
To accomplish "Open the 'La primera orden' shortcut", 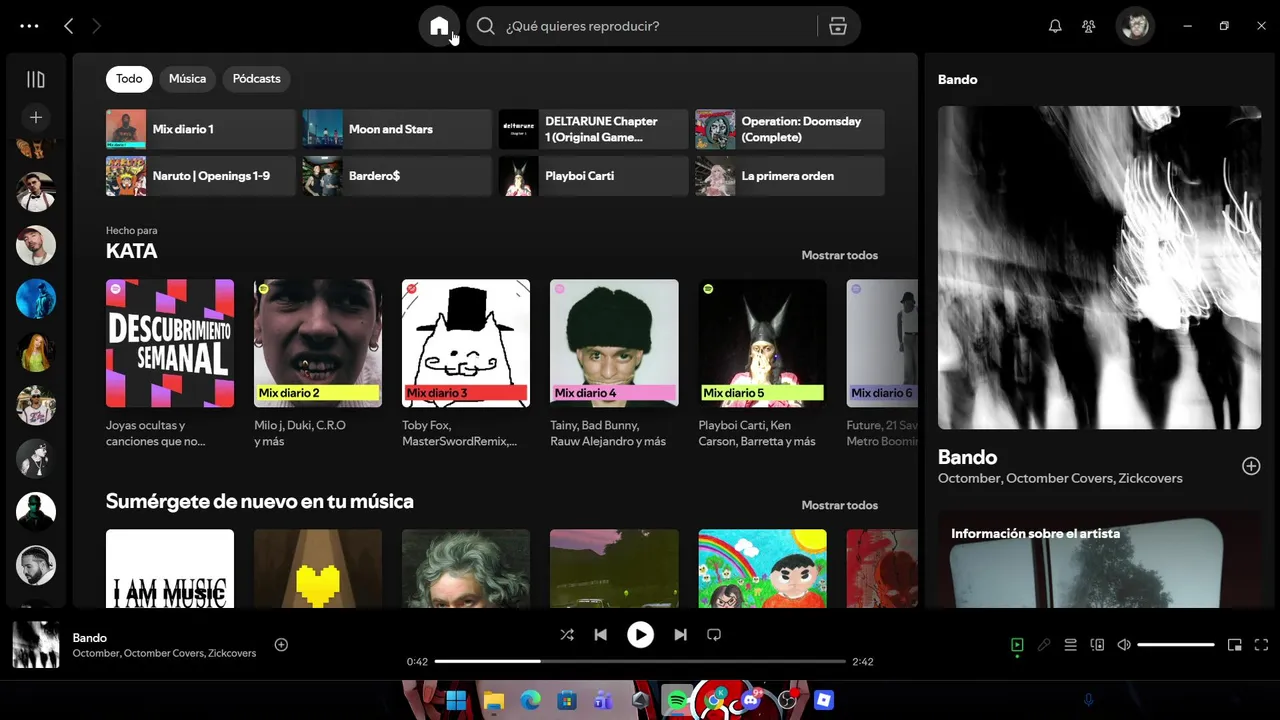I will click(790, 176).
